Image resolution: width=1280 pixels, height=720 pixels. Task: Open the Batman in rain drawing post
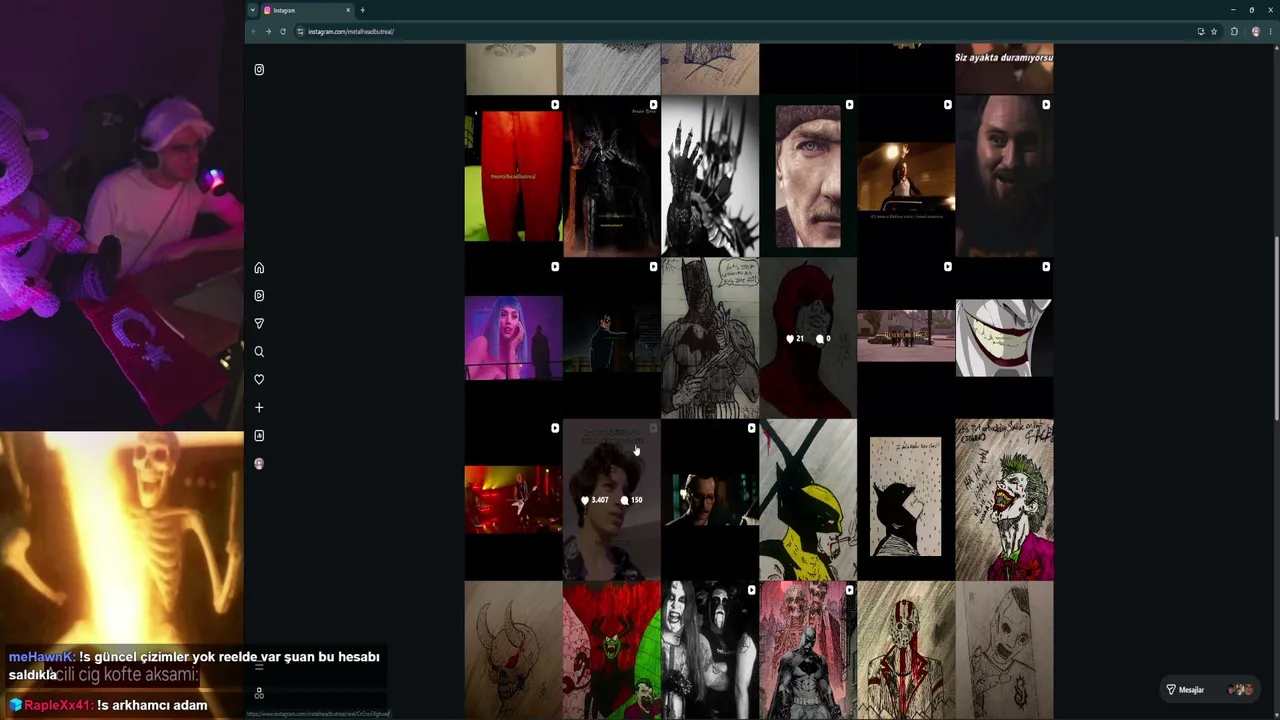click(x=906, y=500)
